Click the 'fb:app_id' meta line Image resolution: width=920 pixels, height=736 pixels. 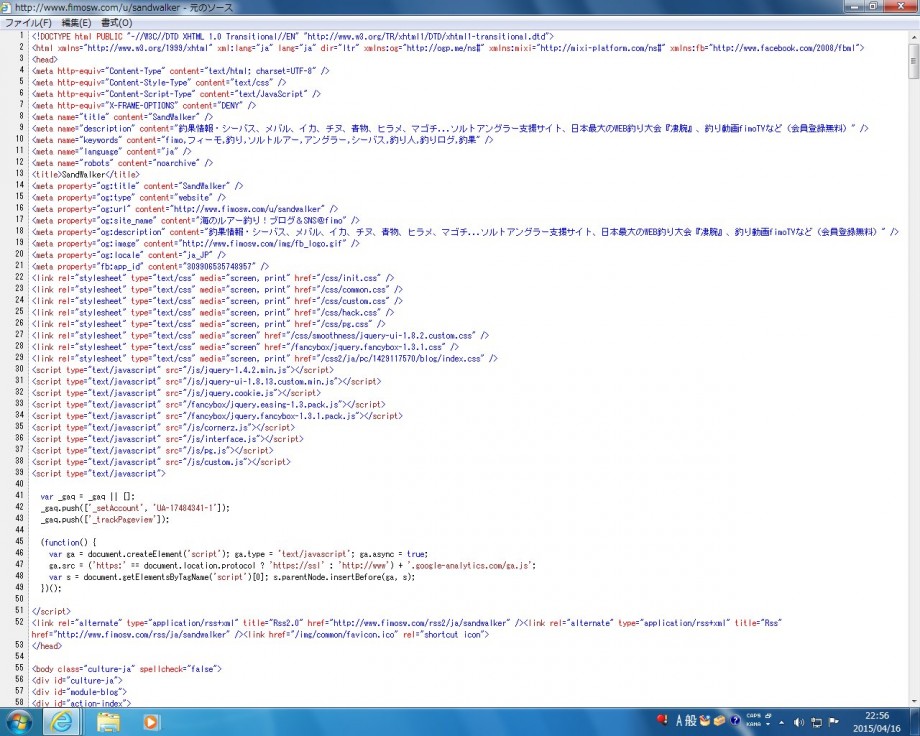pyautogui.click(x=150, y=266)
